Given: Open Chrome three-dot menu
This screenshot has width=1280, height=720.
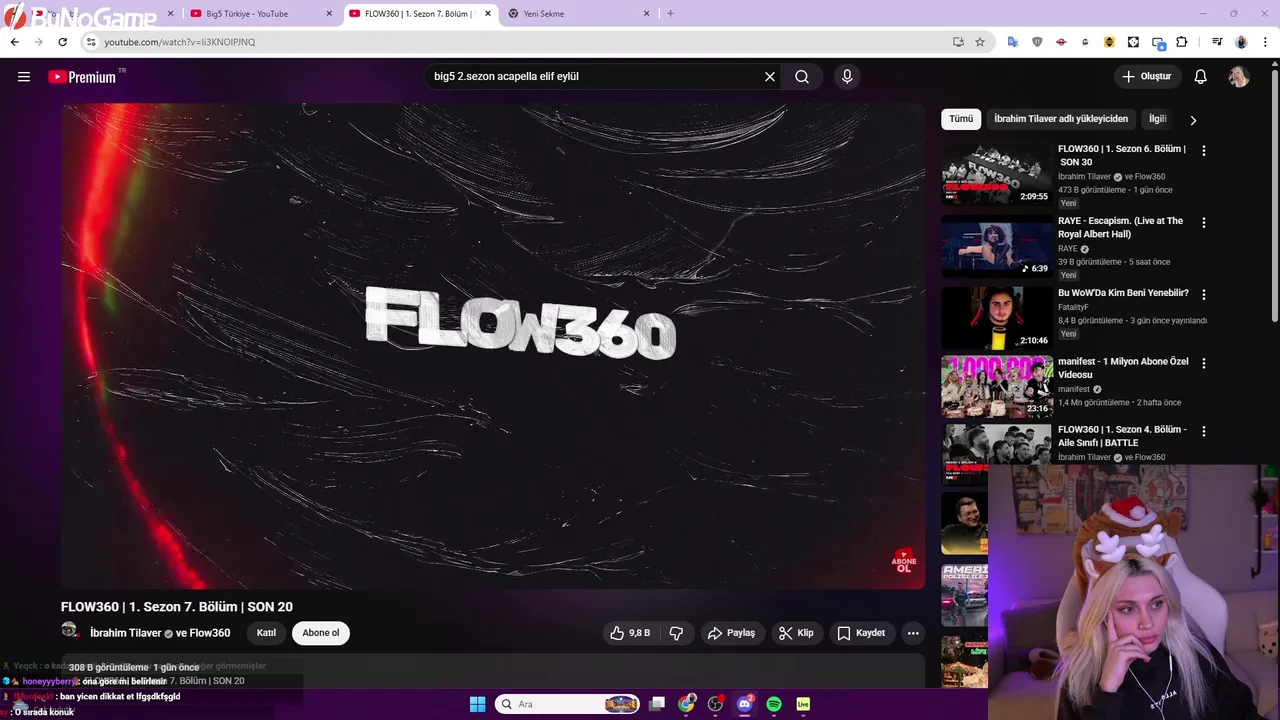Looking at the screenshot, I should click(1265, 42).
